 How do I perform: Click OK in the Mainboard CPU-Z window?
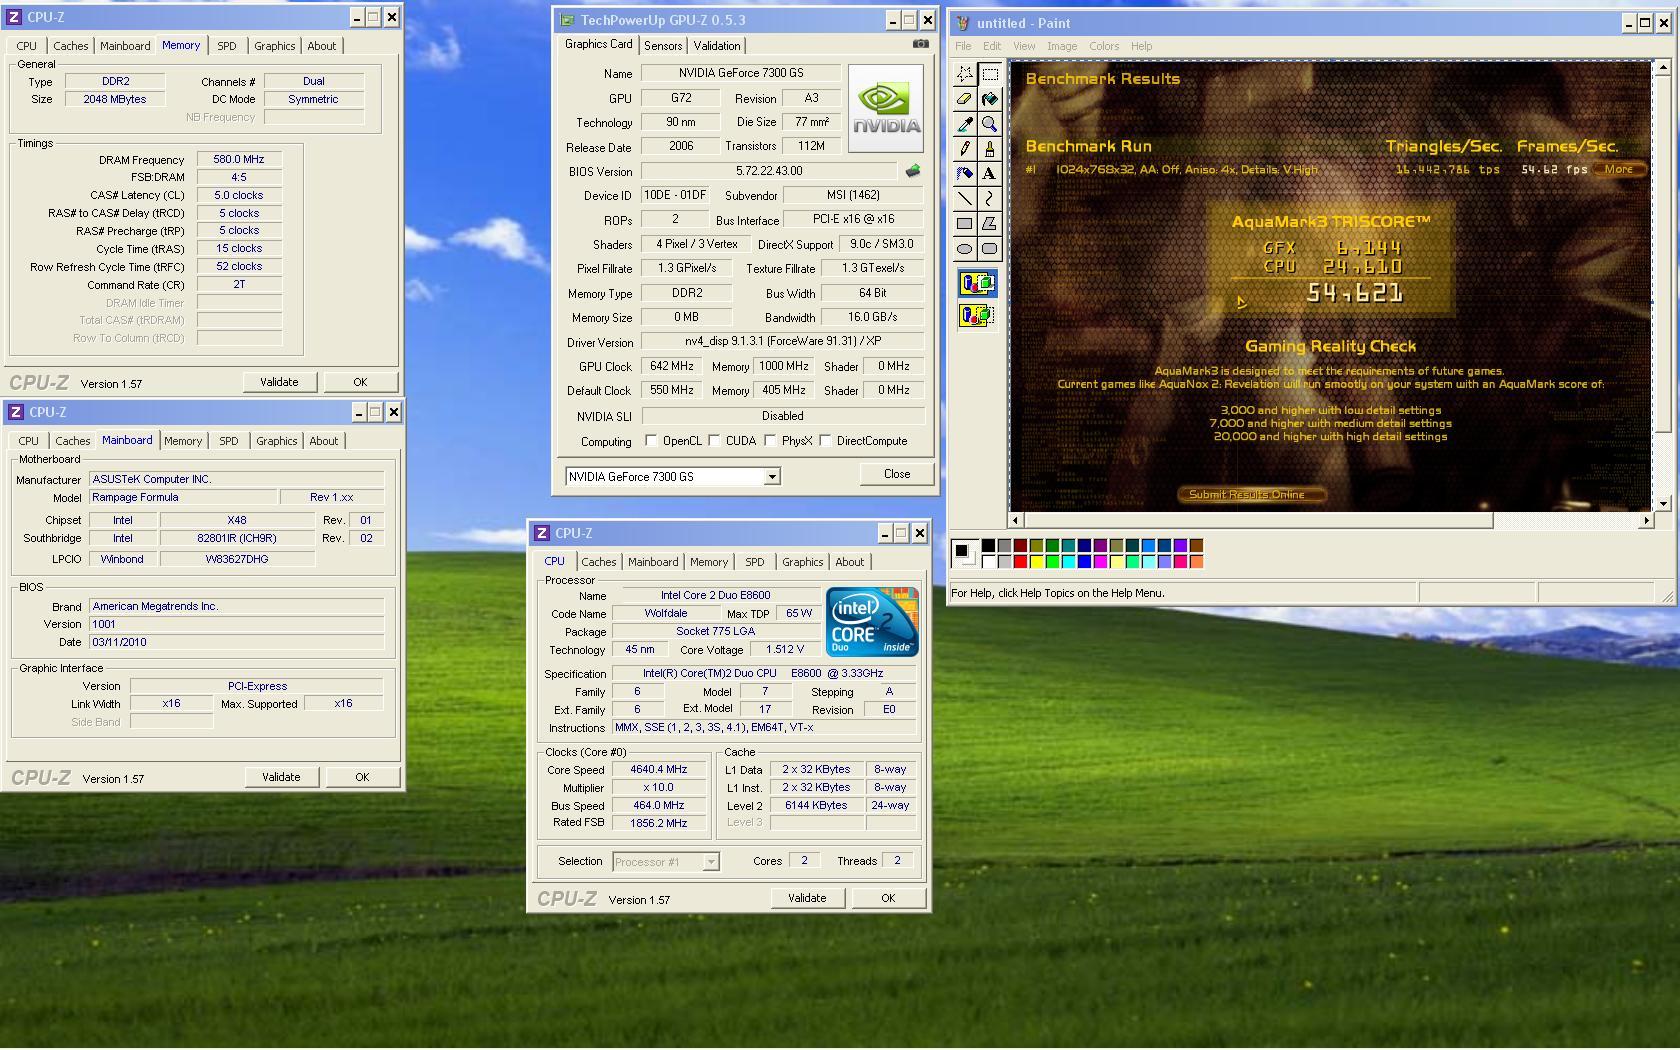(362, 777)
